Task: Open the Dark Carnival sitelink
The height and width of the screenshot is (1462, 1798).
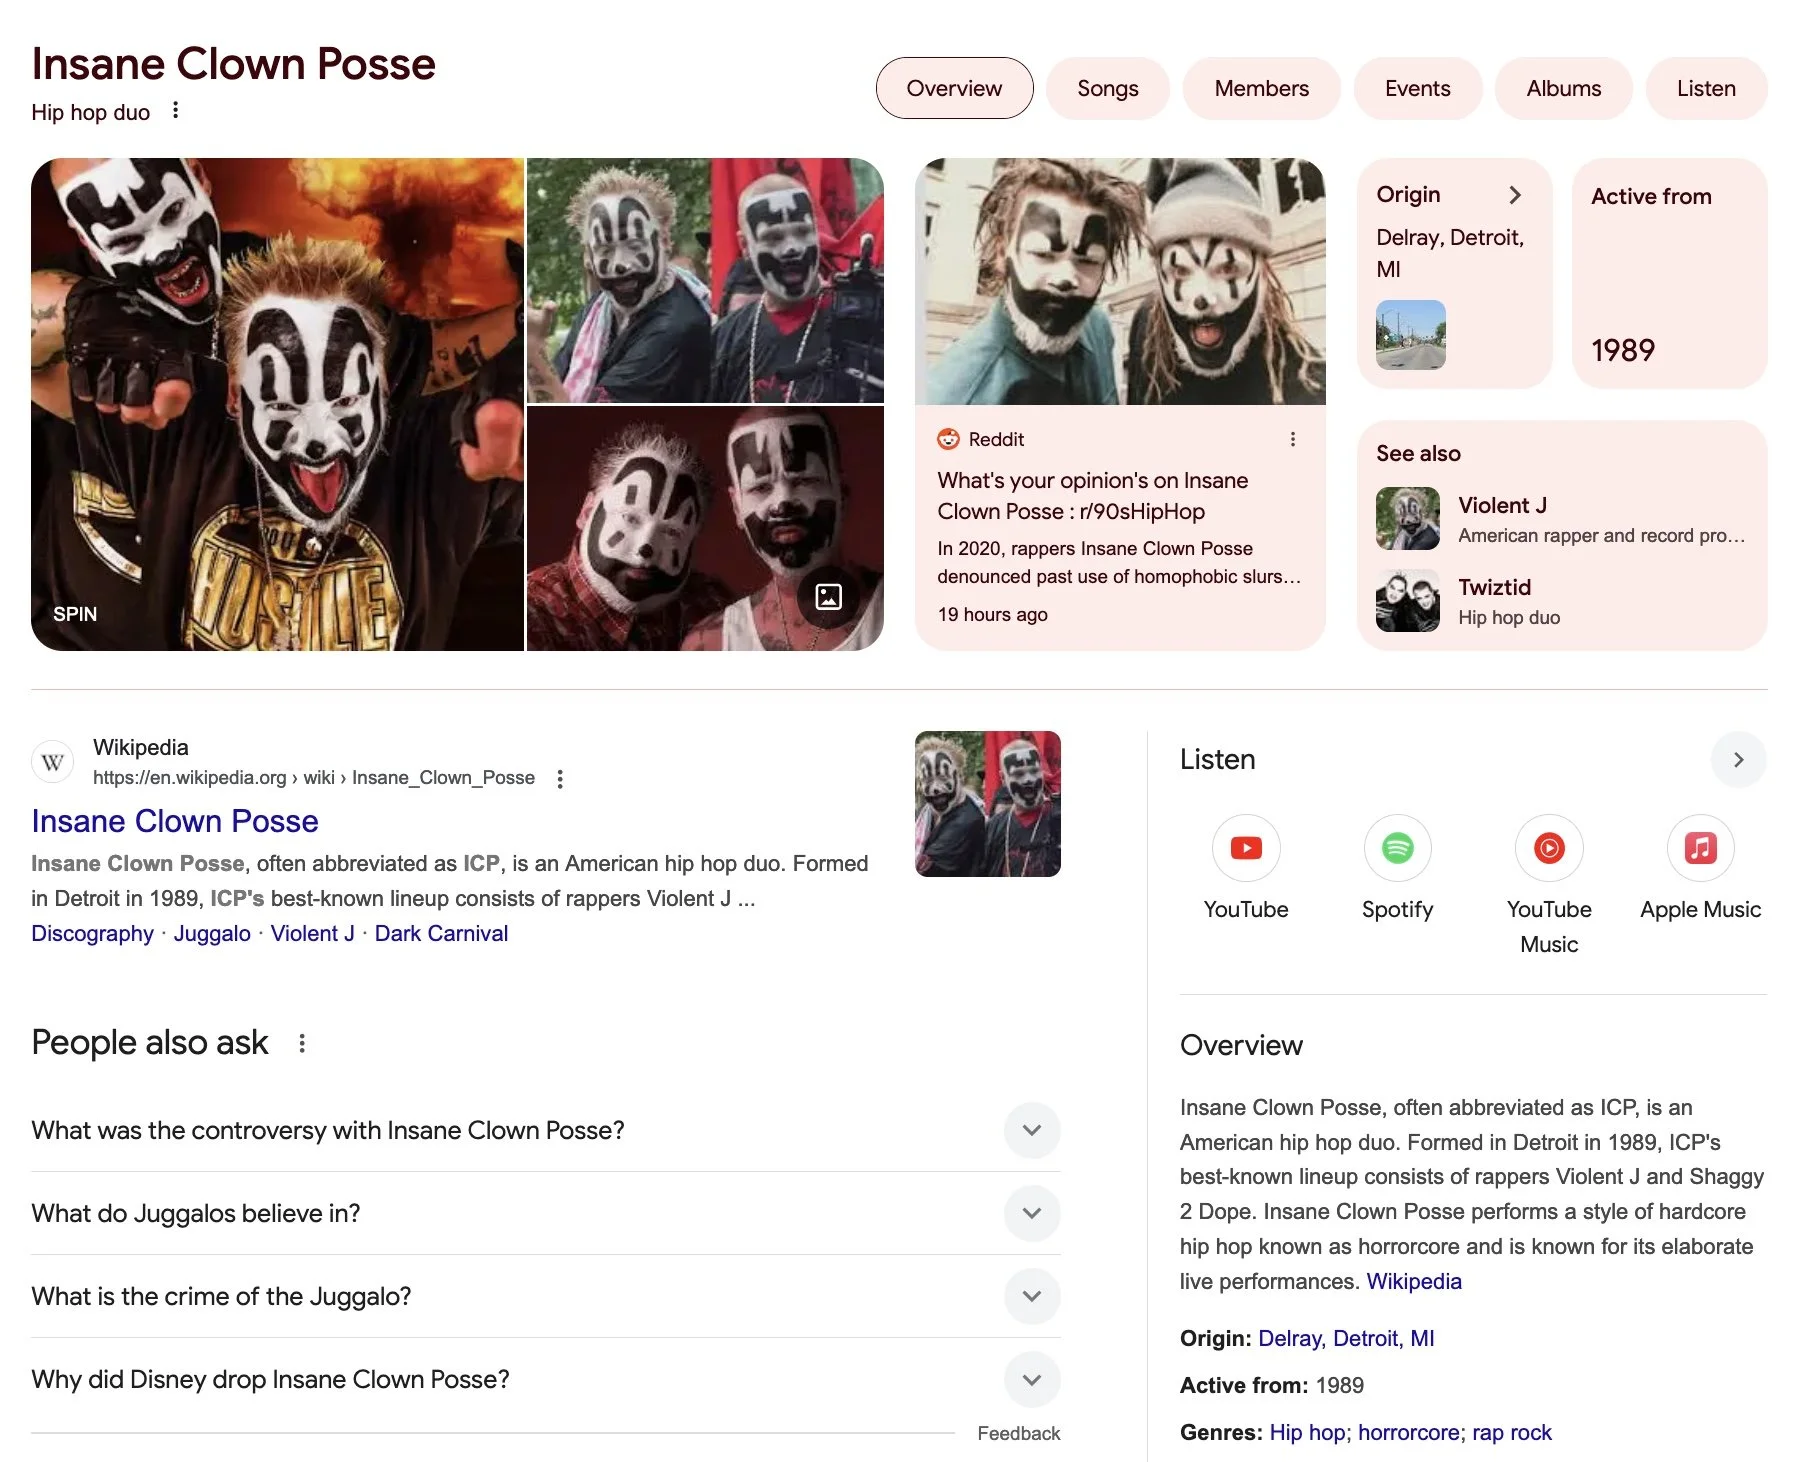Action: coord(441,933)
